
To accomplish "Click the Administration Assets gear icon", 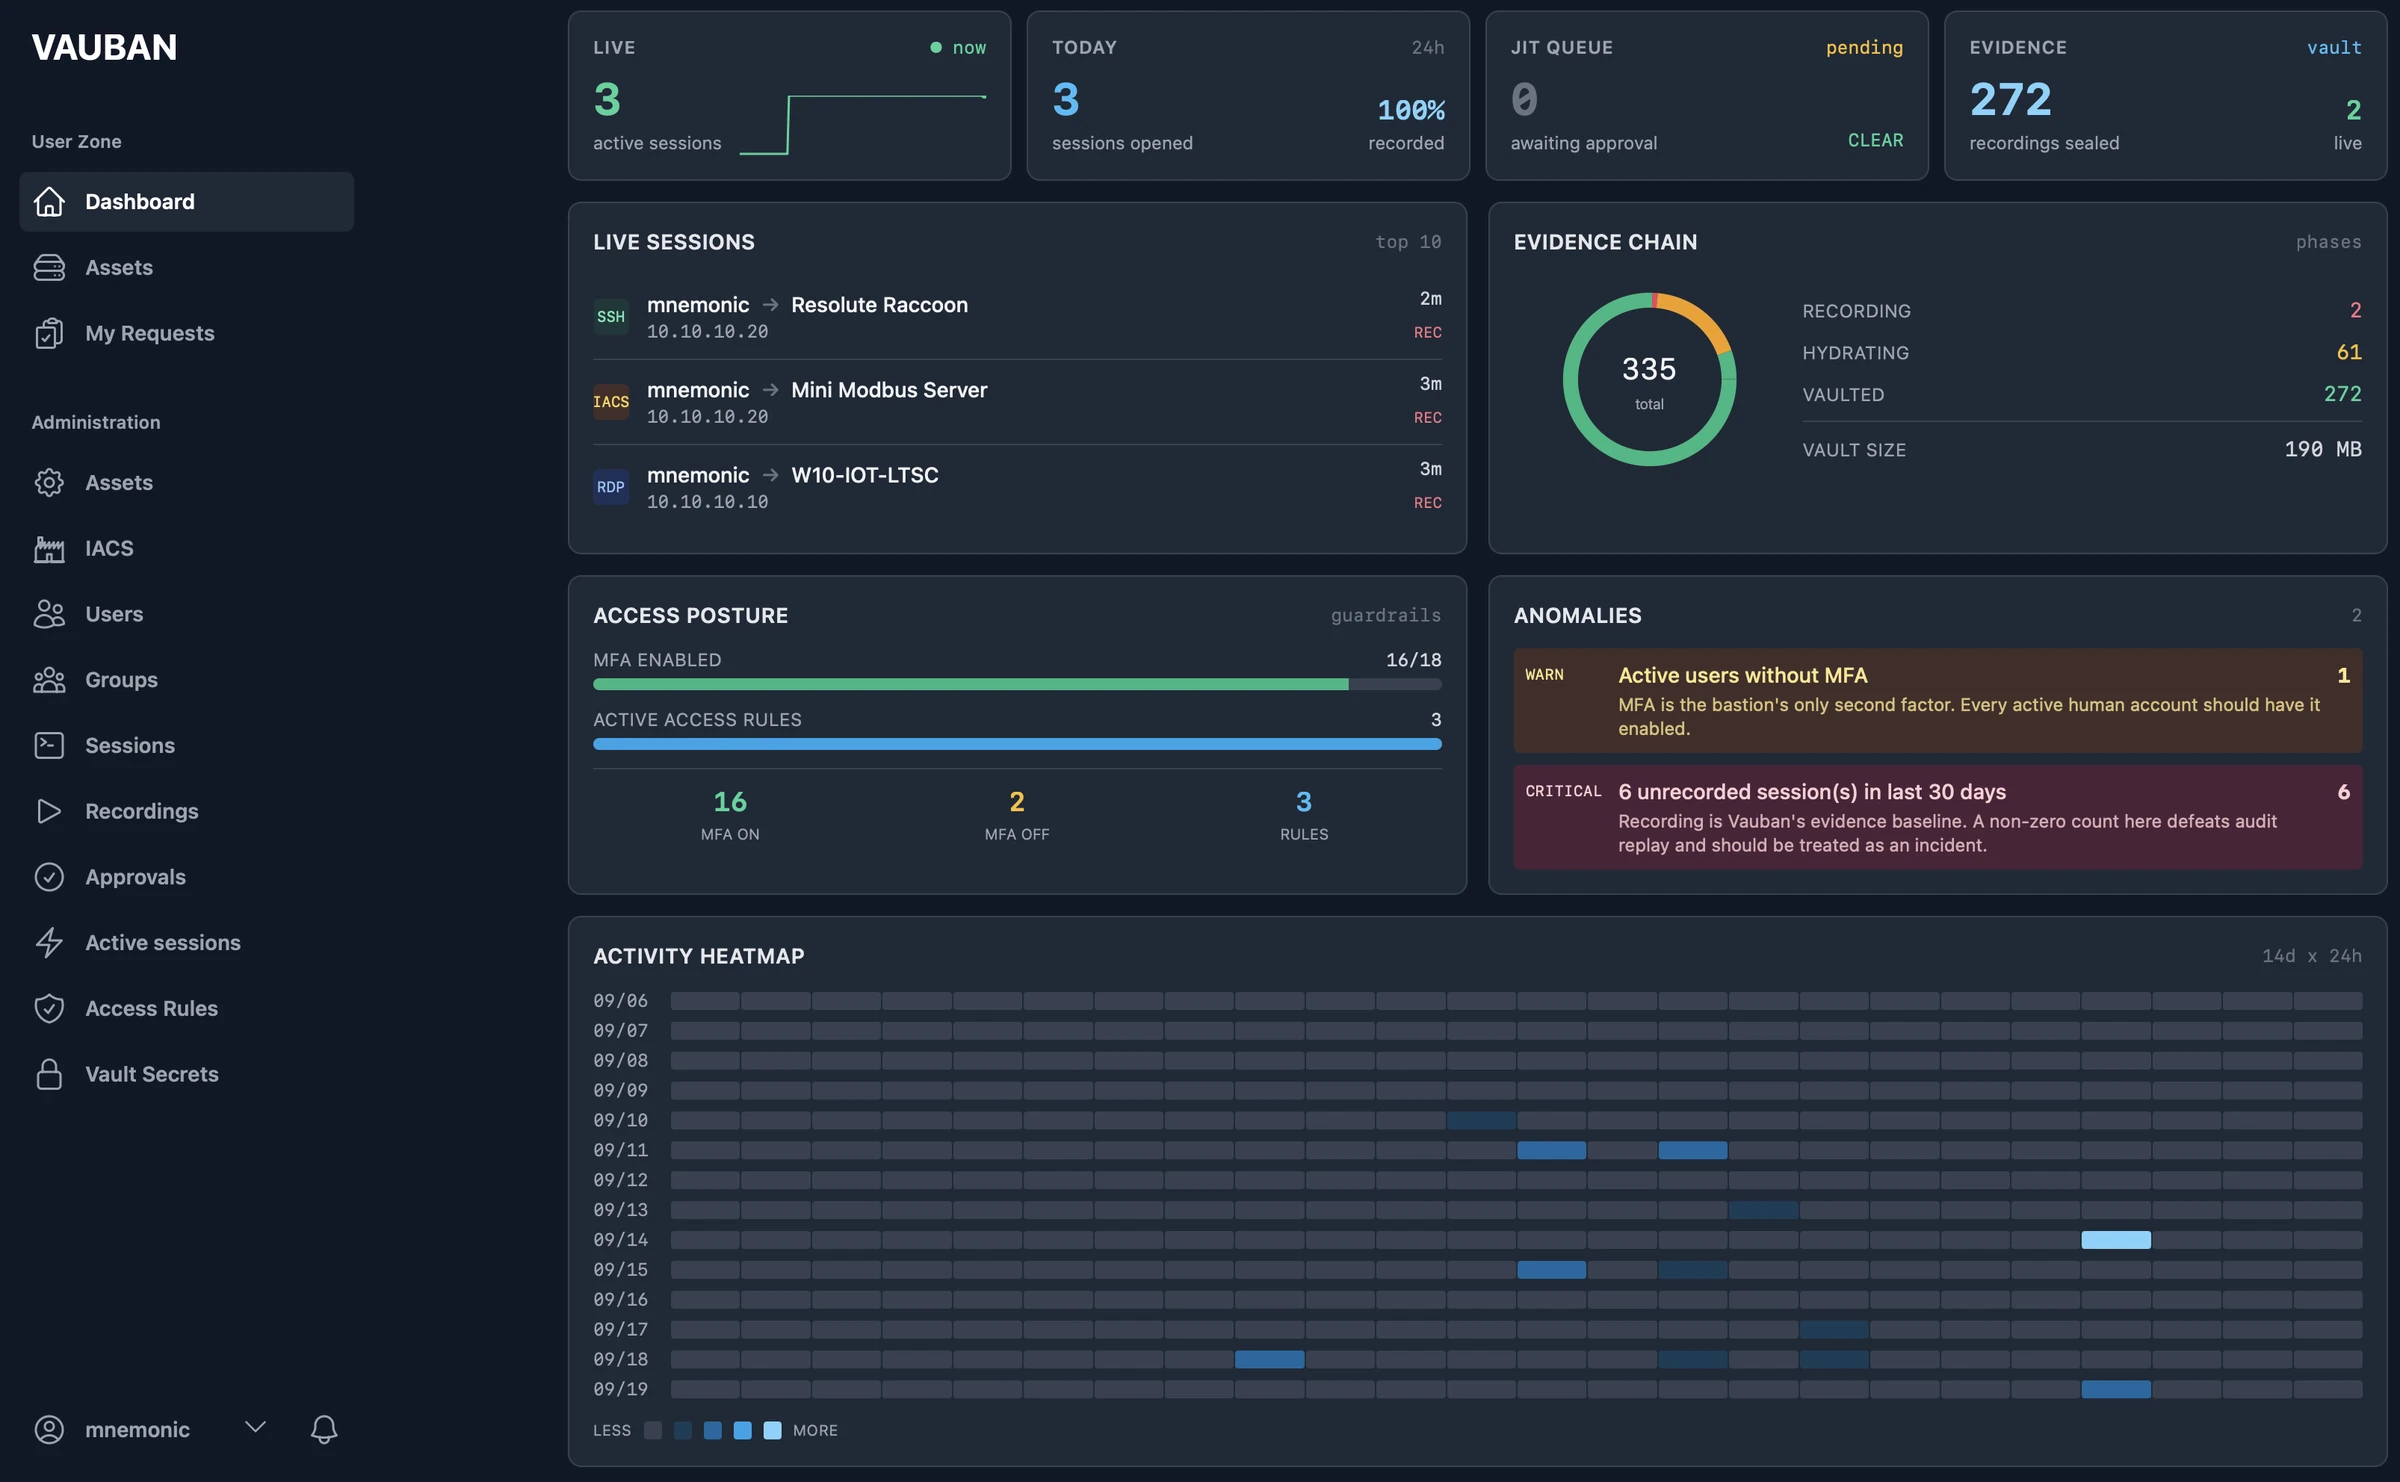I will 49,483.
